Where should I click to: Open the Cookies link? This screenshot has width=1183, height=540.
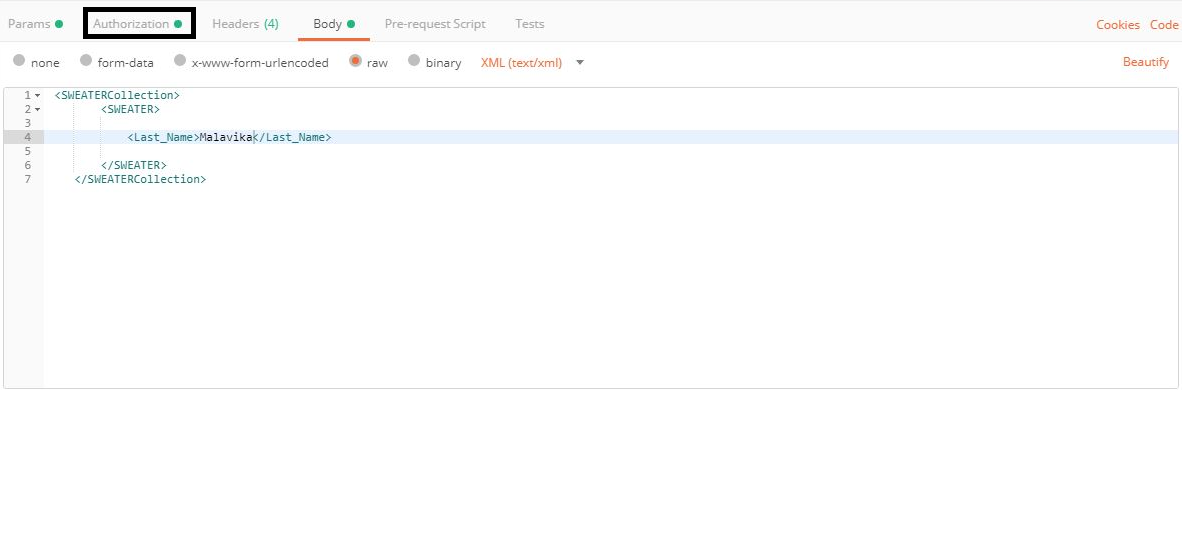[x=1117, y=25]
